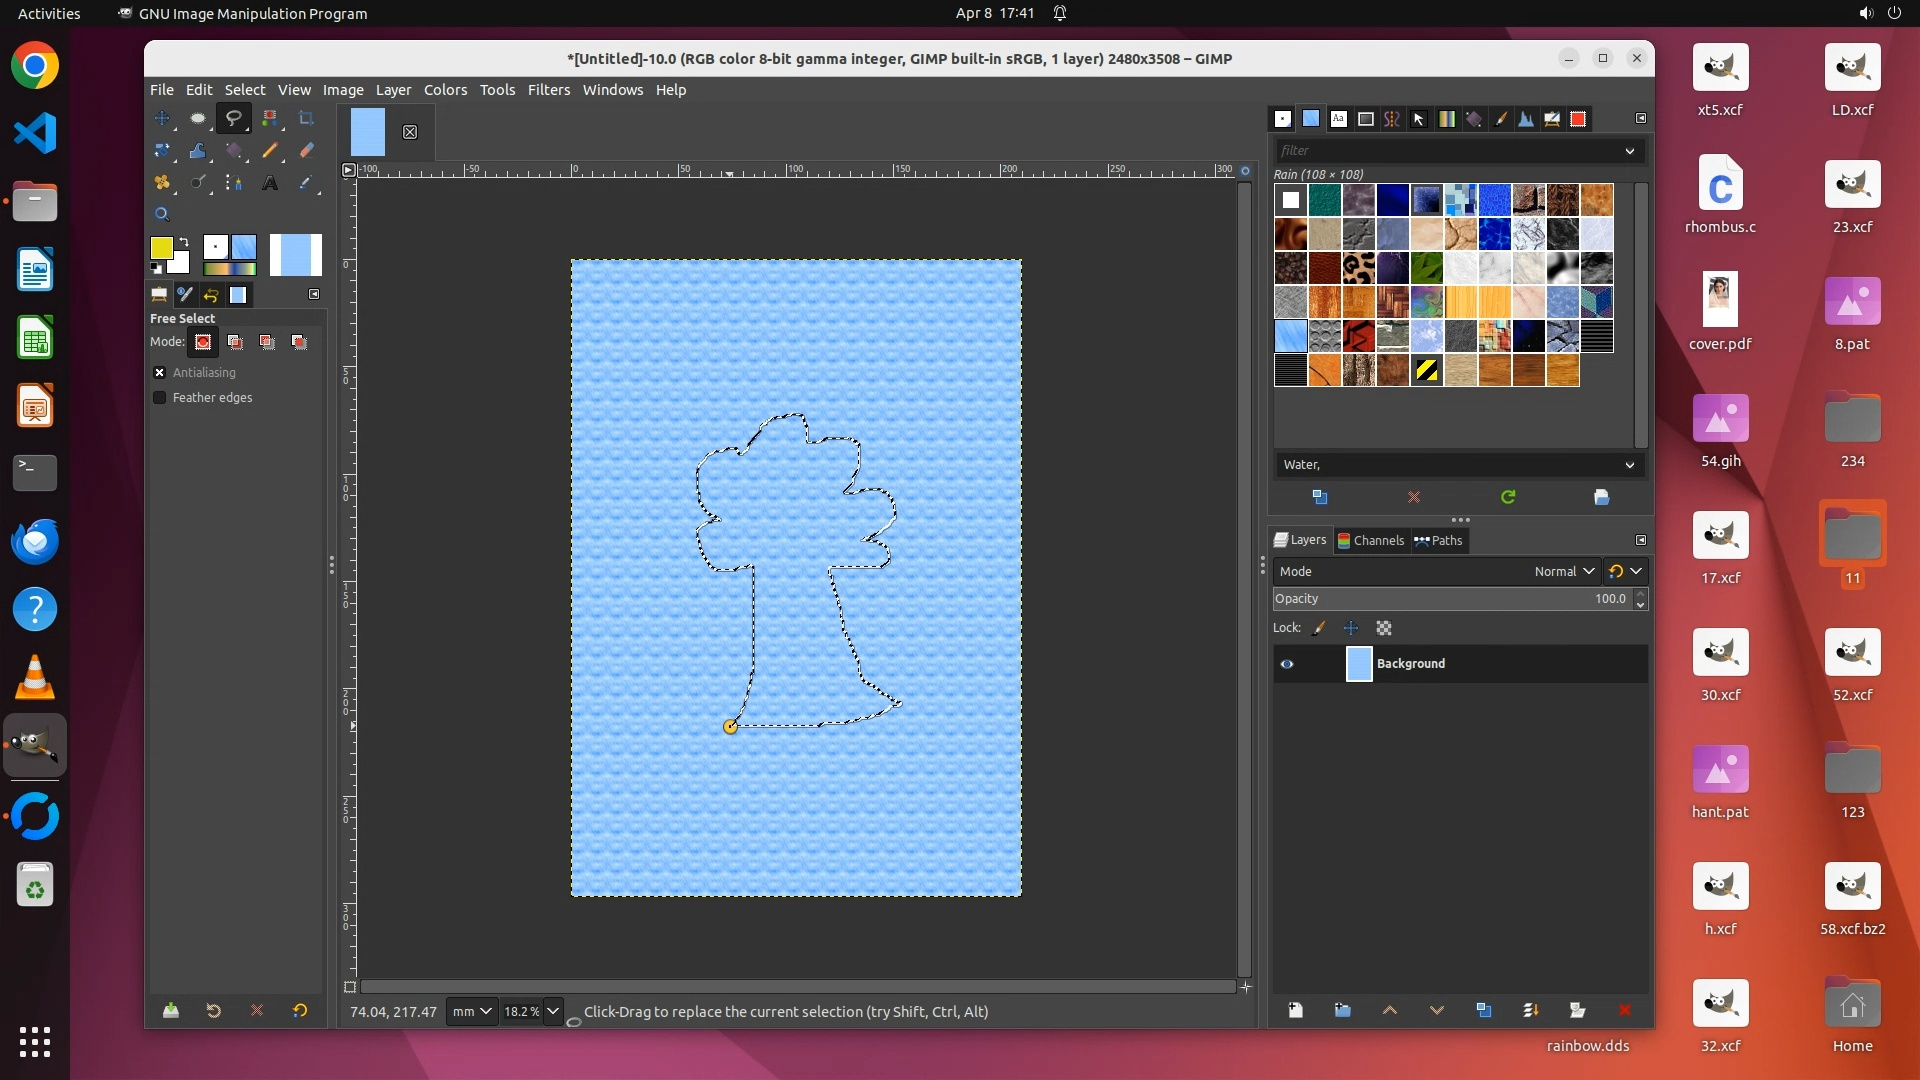Open the layer Mode Normal dropdown
Viewport: 1920px width, 1080px height.
pyautogui.click(x=1564, y=571)
